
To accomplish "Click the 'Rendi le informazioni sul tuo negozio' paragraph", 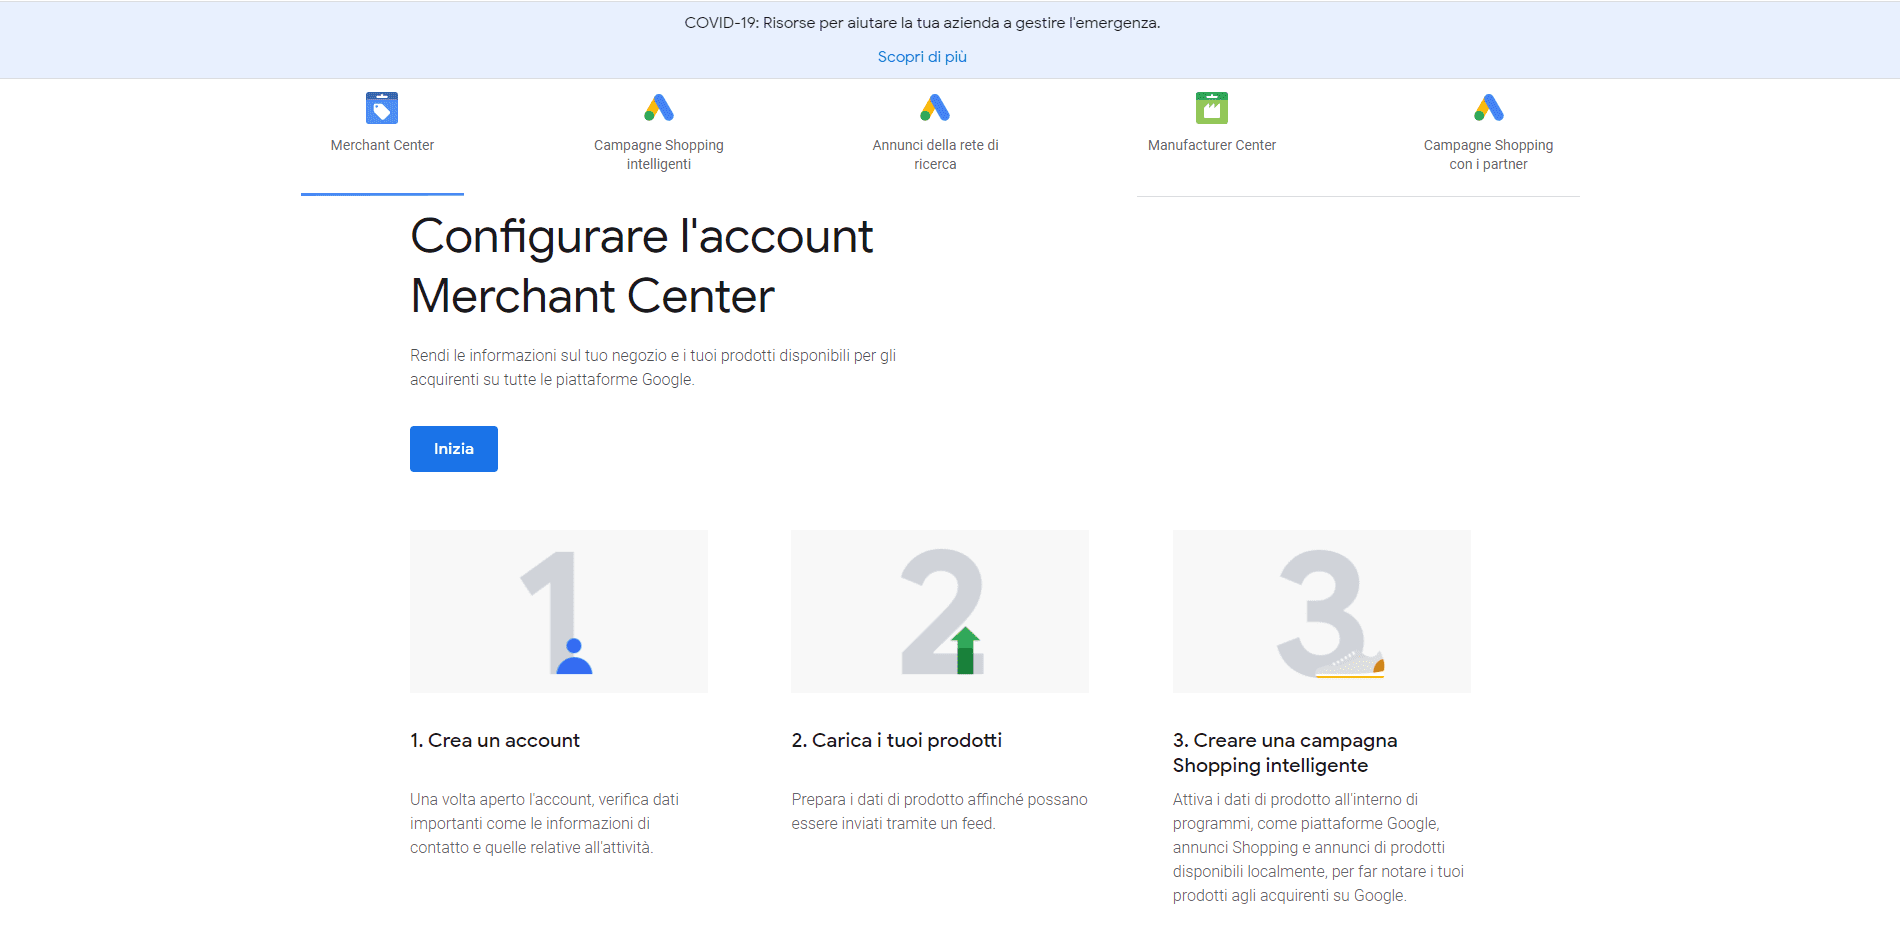I will tap(653, 367).
